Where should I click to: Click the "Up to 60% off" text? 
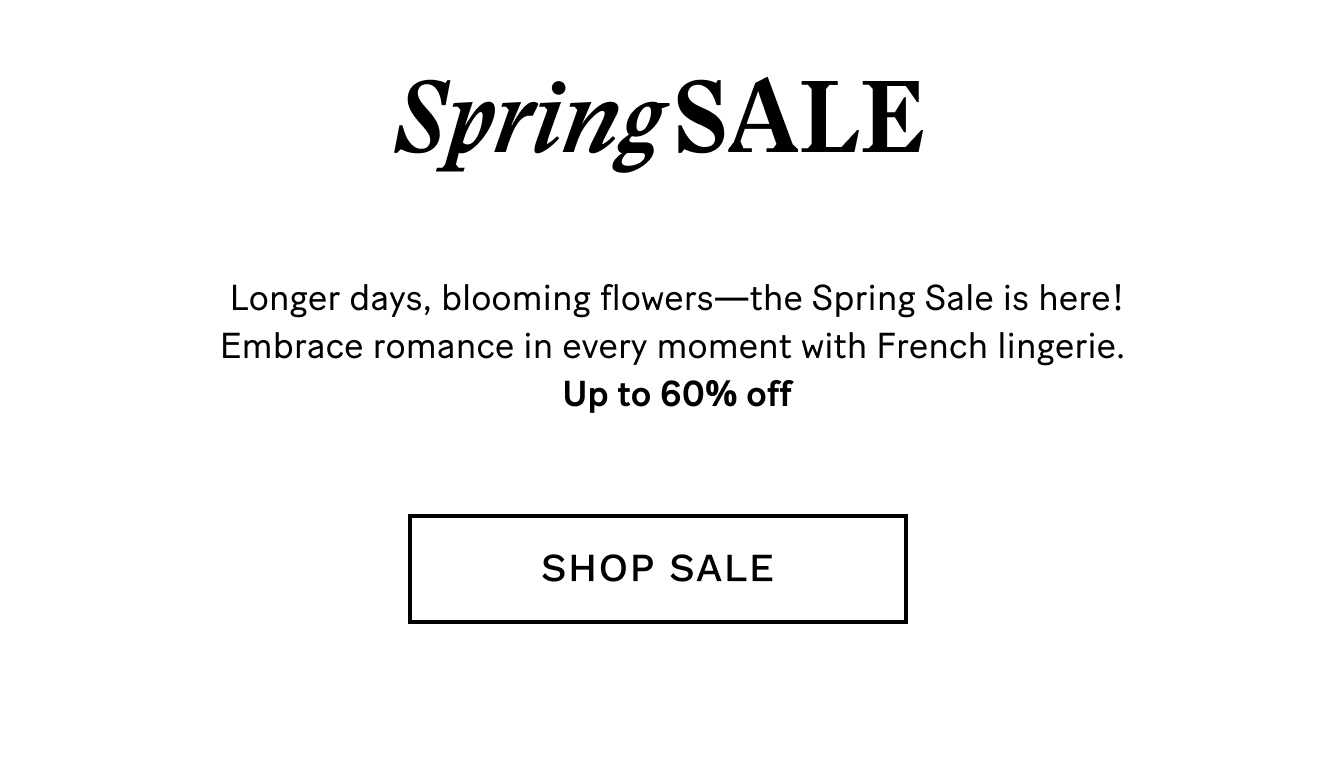677,394
